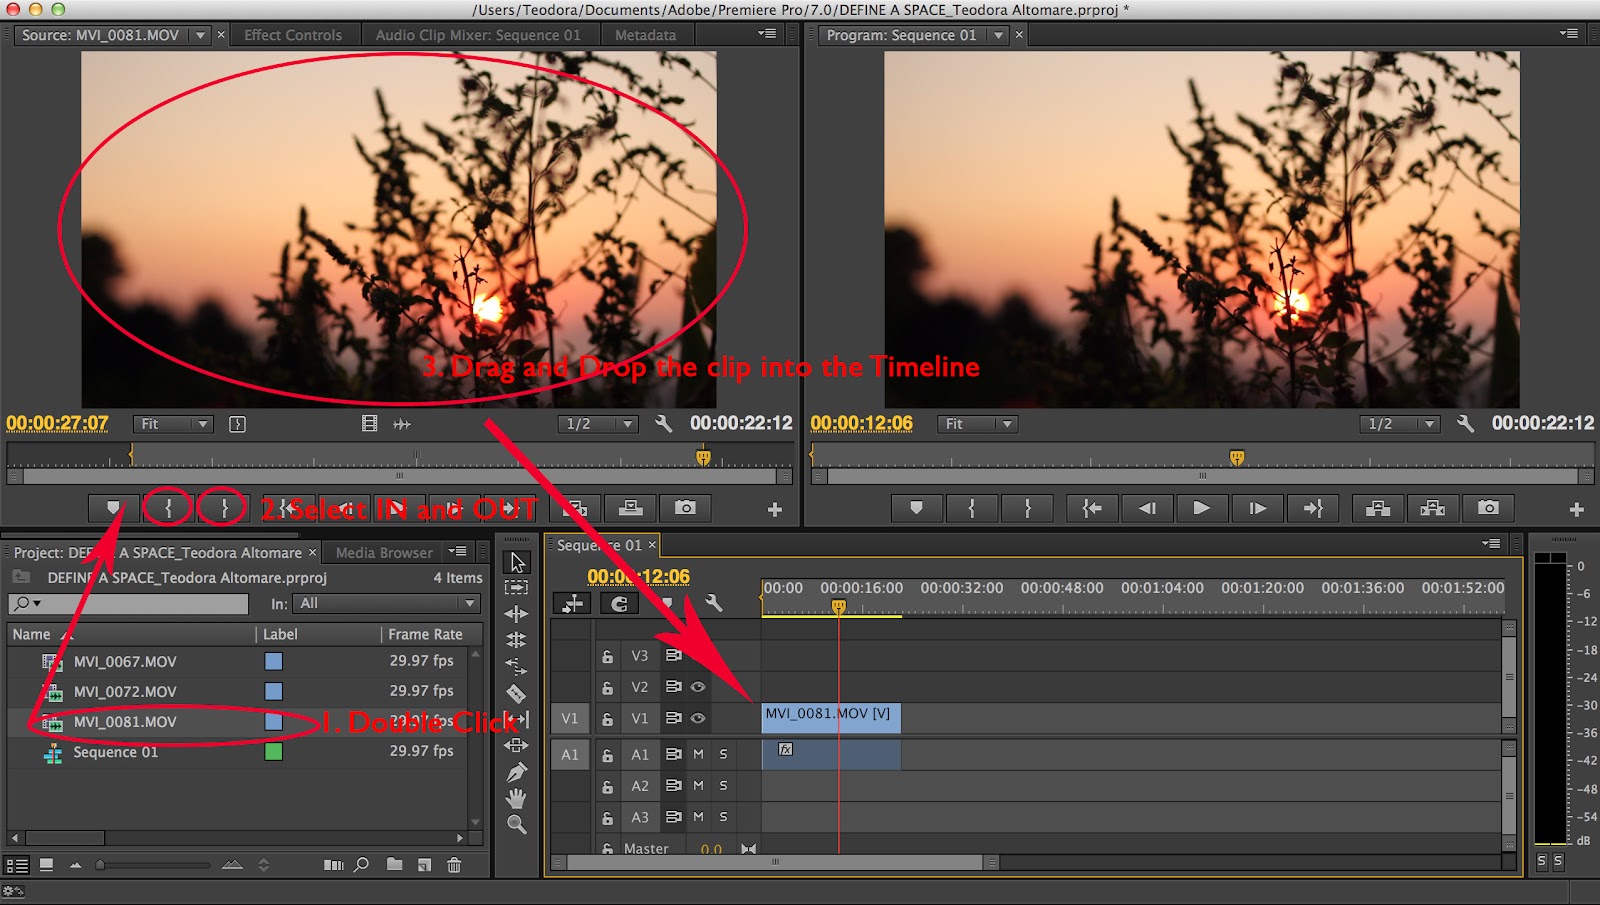Select the Zoom tool
Image resolution: width=1600 pixels, height=905 pixels.
tap(516, 824)
